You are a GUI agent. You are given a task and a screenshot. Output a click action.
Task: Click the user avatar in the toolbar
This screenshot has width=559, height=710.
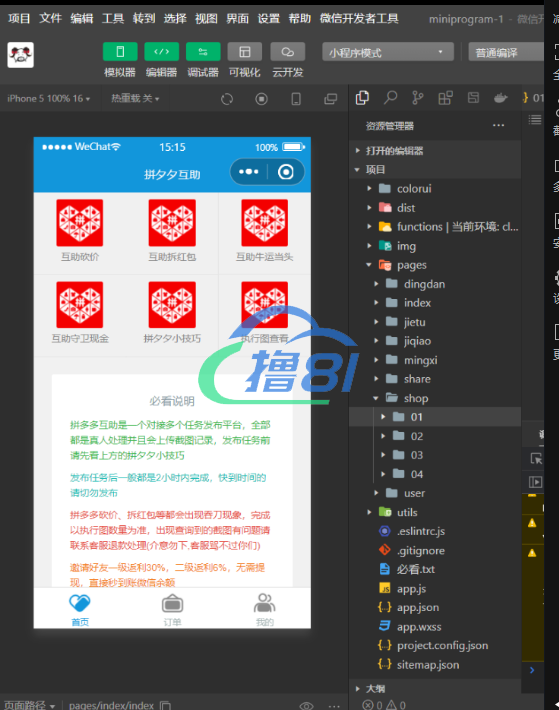pyautogui.click(x=20, y=55)
